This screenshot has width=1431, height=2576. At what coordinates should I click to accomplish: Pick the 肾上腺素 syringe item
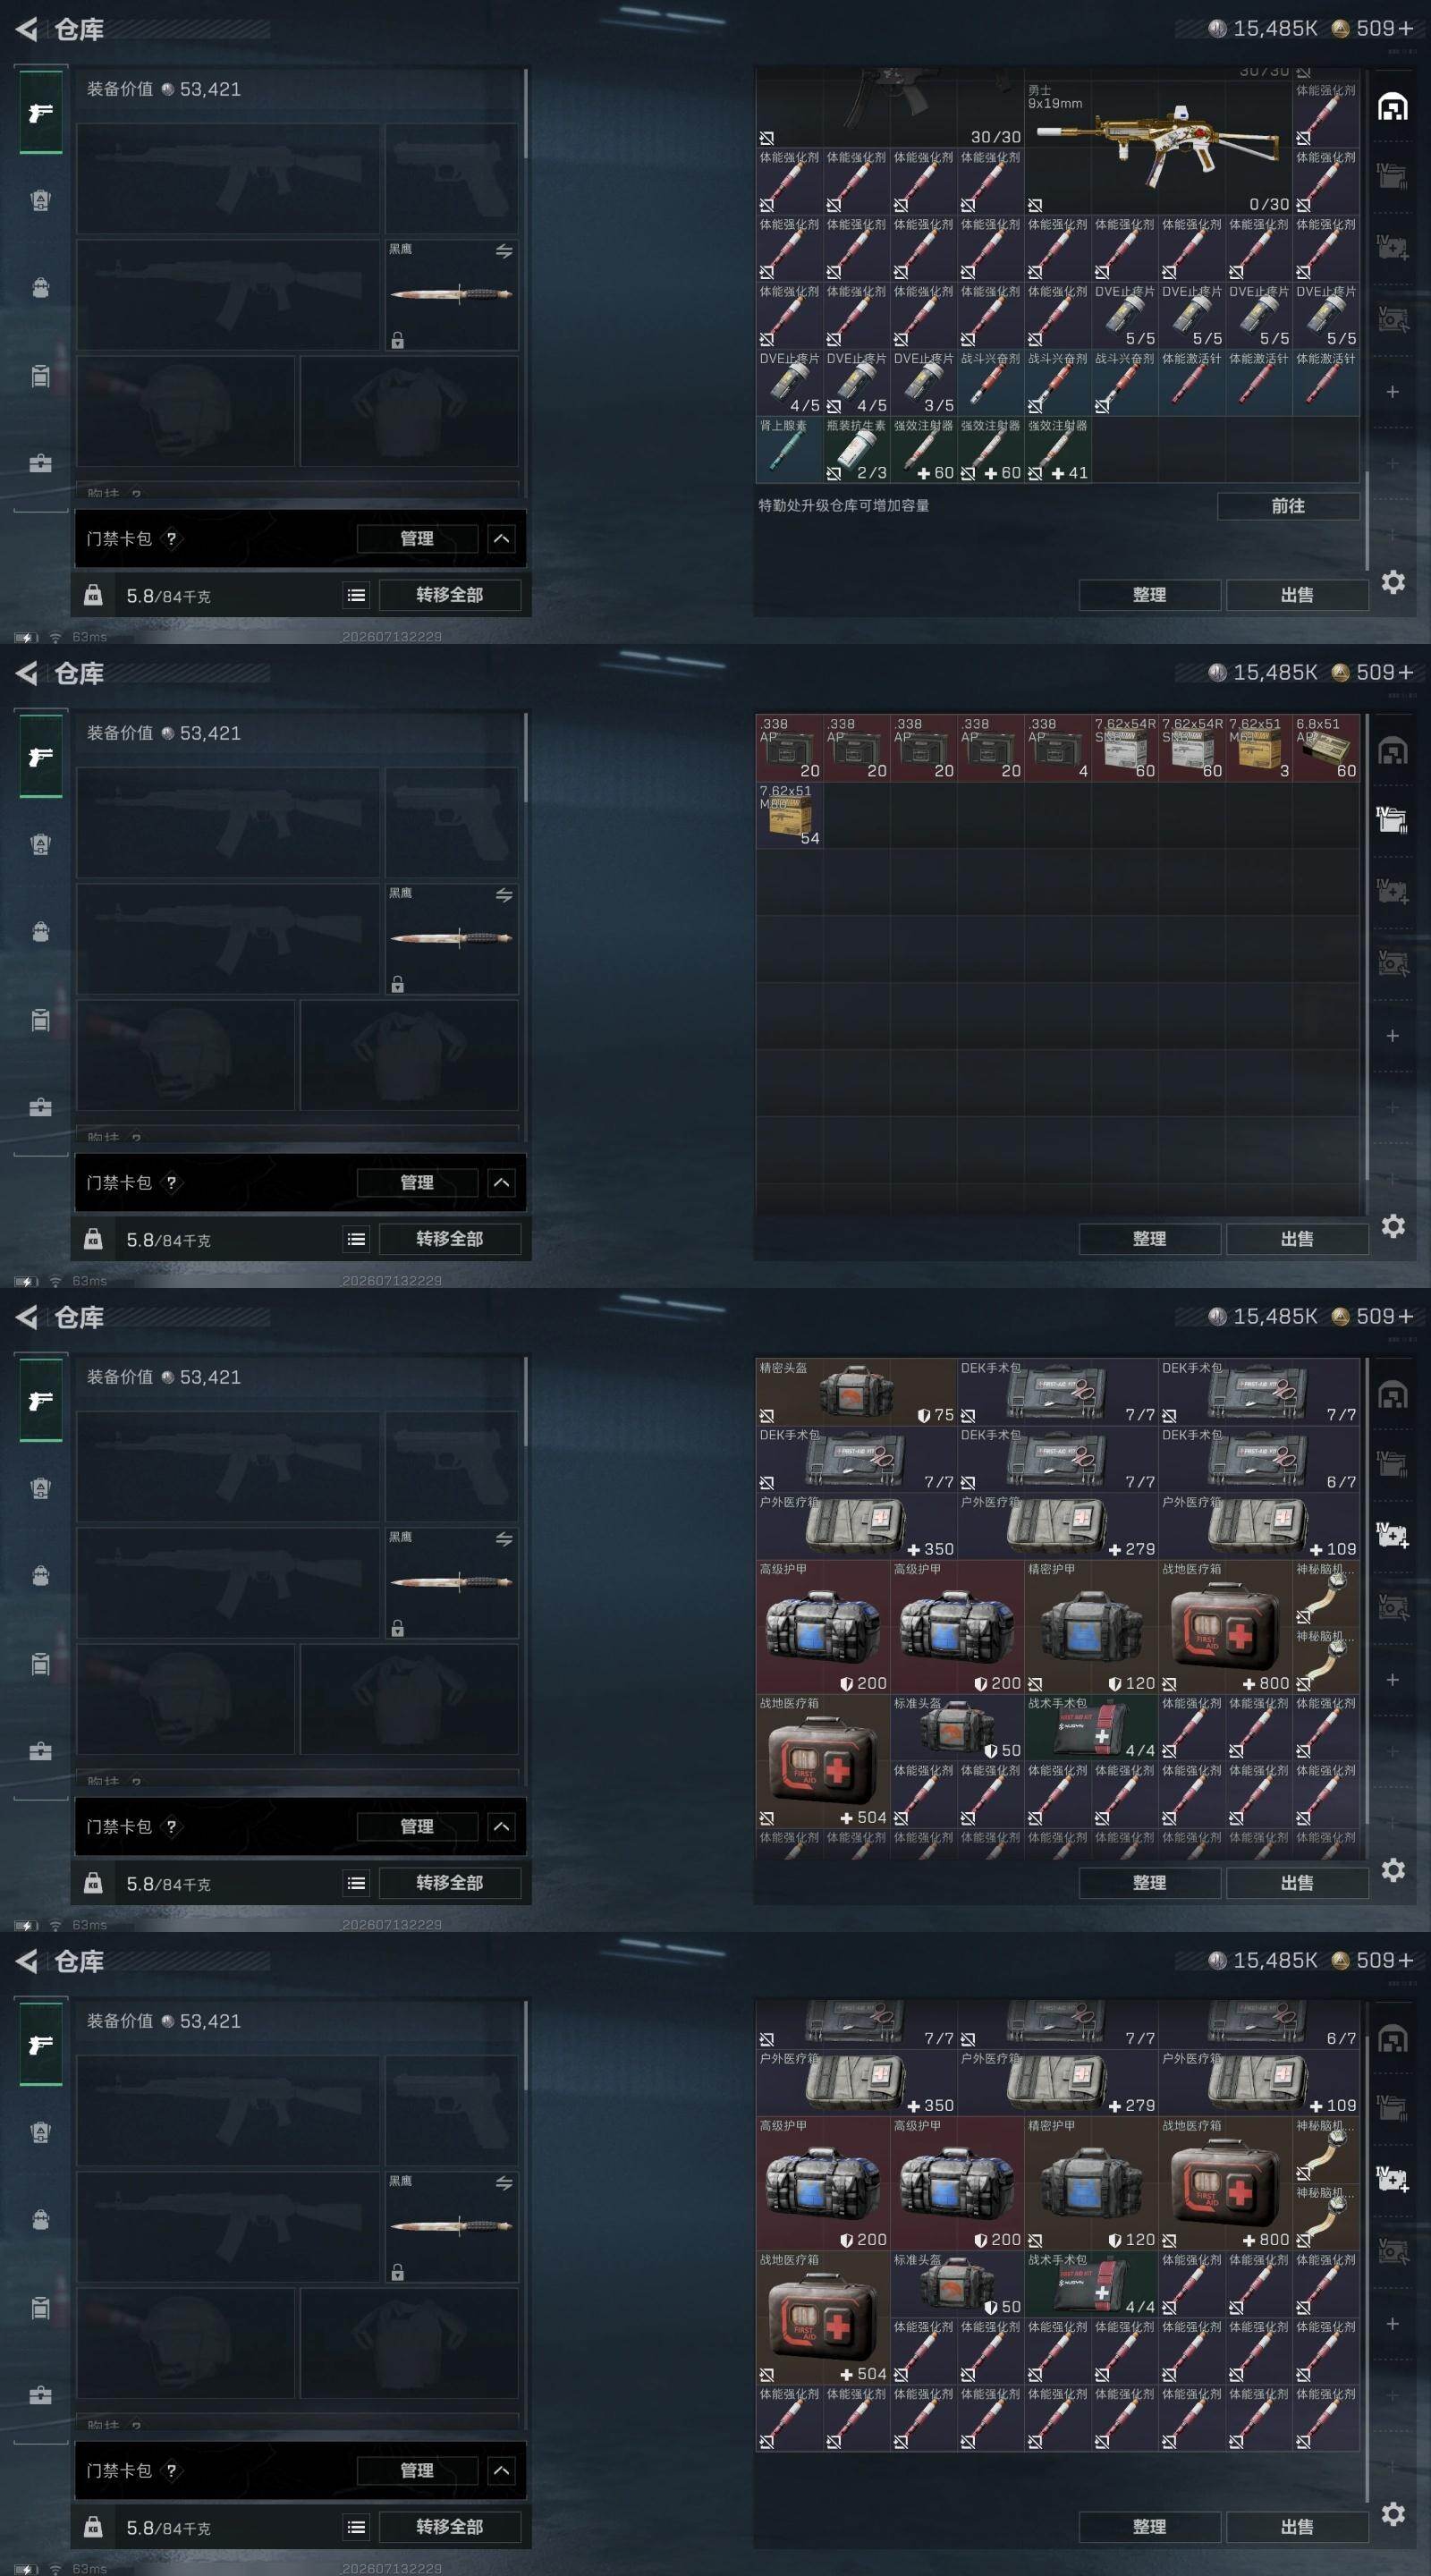coord(789,450)
